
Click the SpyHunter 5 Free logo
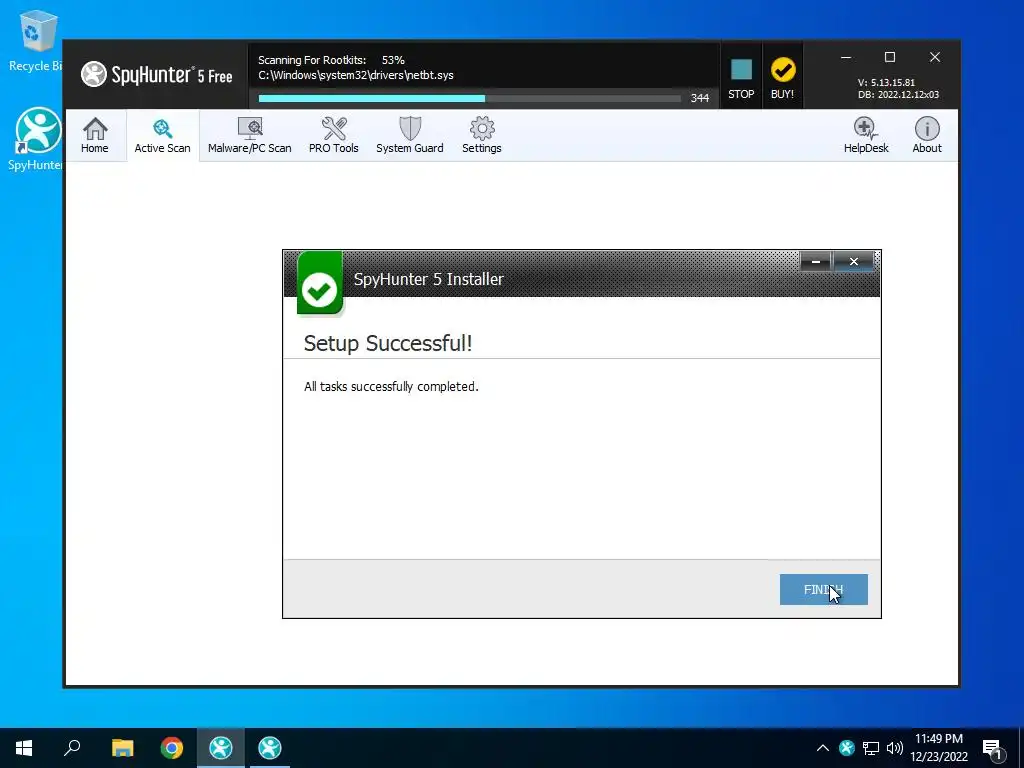point(157,75)
